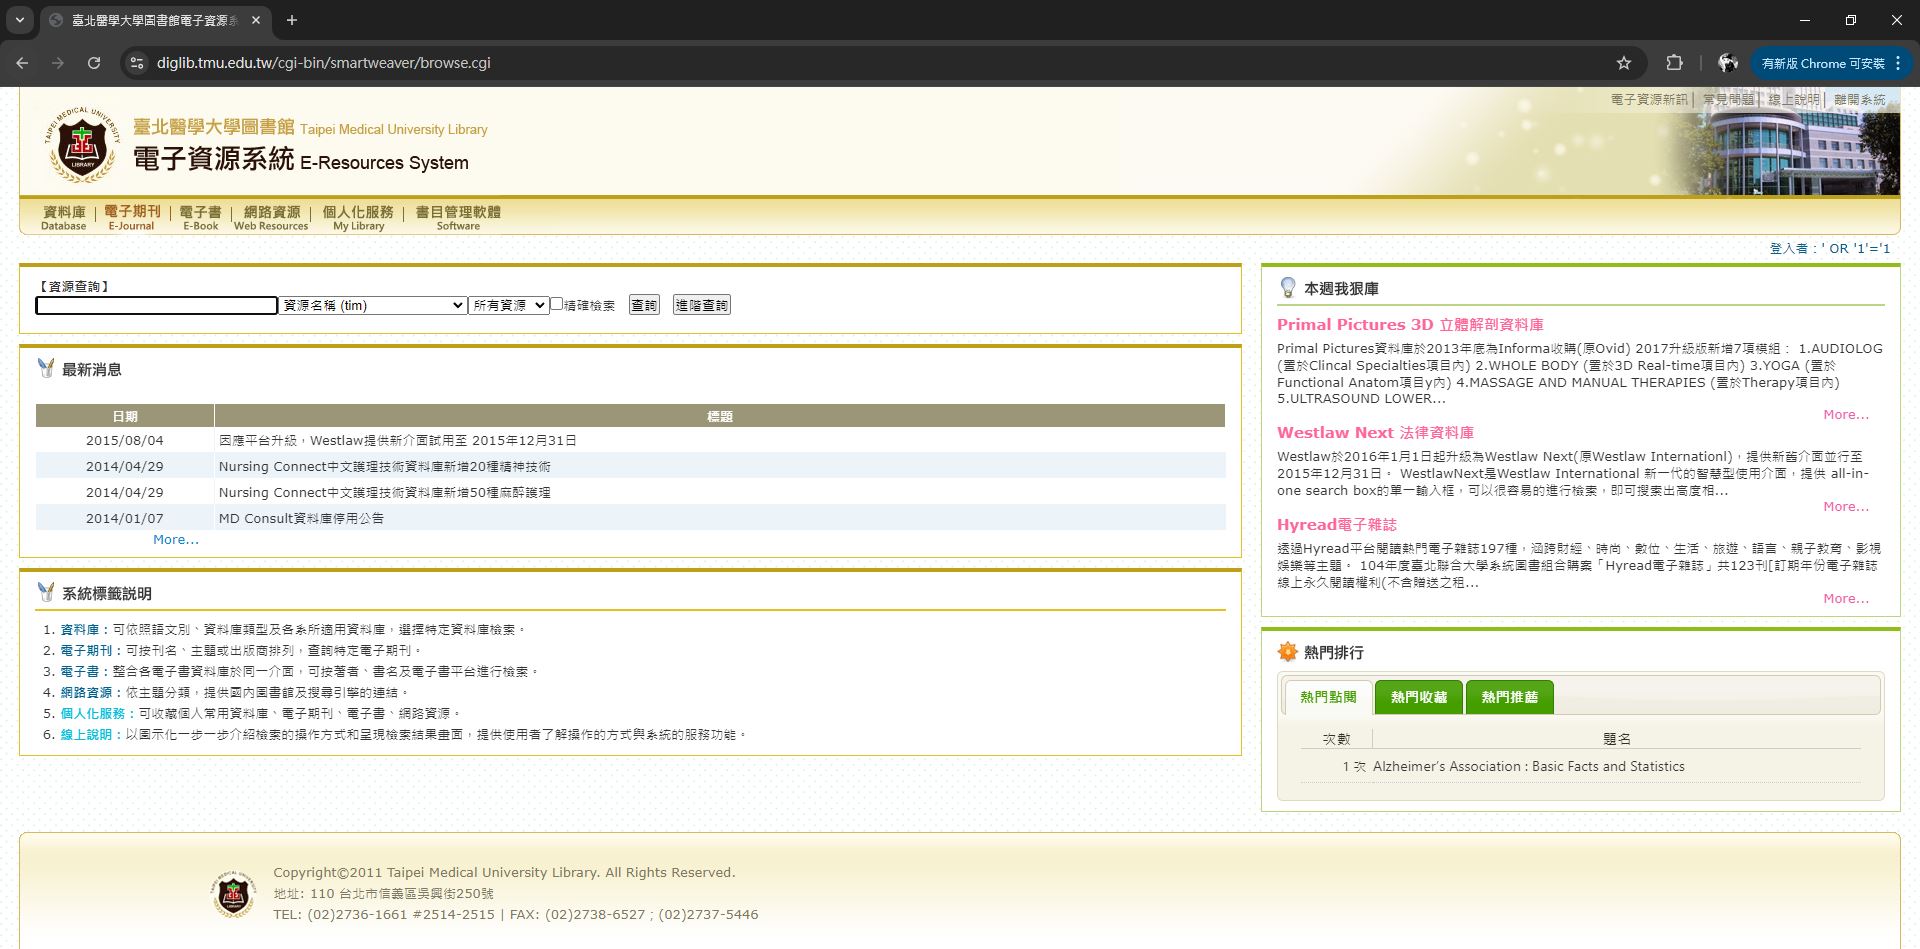1920x949 pixels.
Task: Open the 個人化服務 My Library menu
Action: [x=358, y=217]
